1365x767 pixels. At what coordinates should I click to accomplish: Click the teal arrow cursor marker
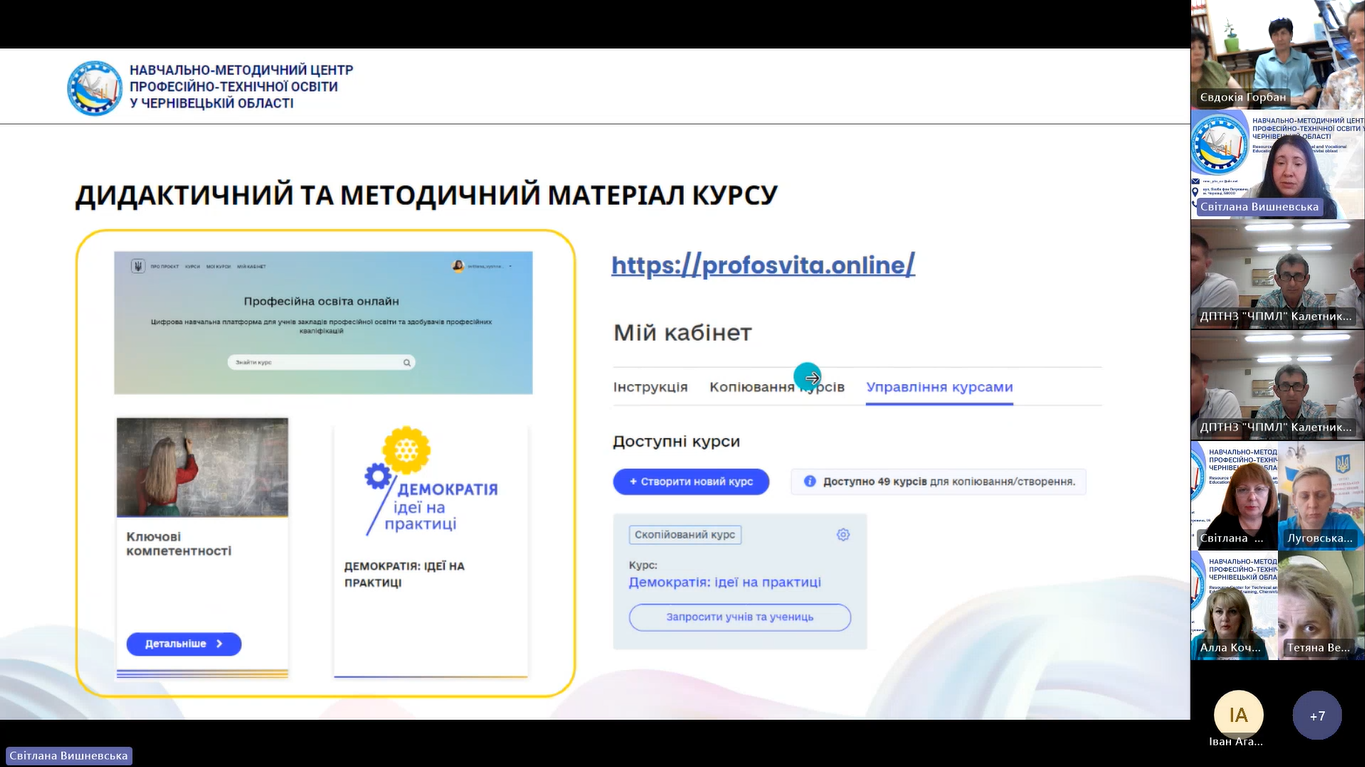pos(807,377)
